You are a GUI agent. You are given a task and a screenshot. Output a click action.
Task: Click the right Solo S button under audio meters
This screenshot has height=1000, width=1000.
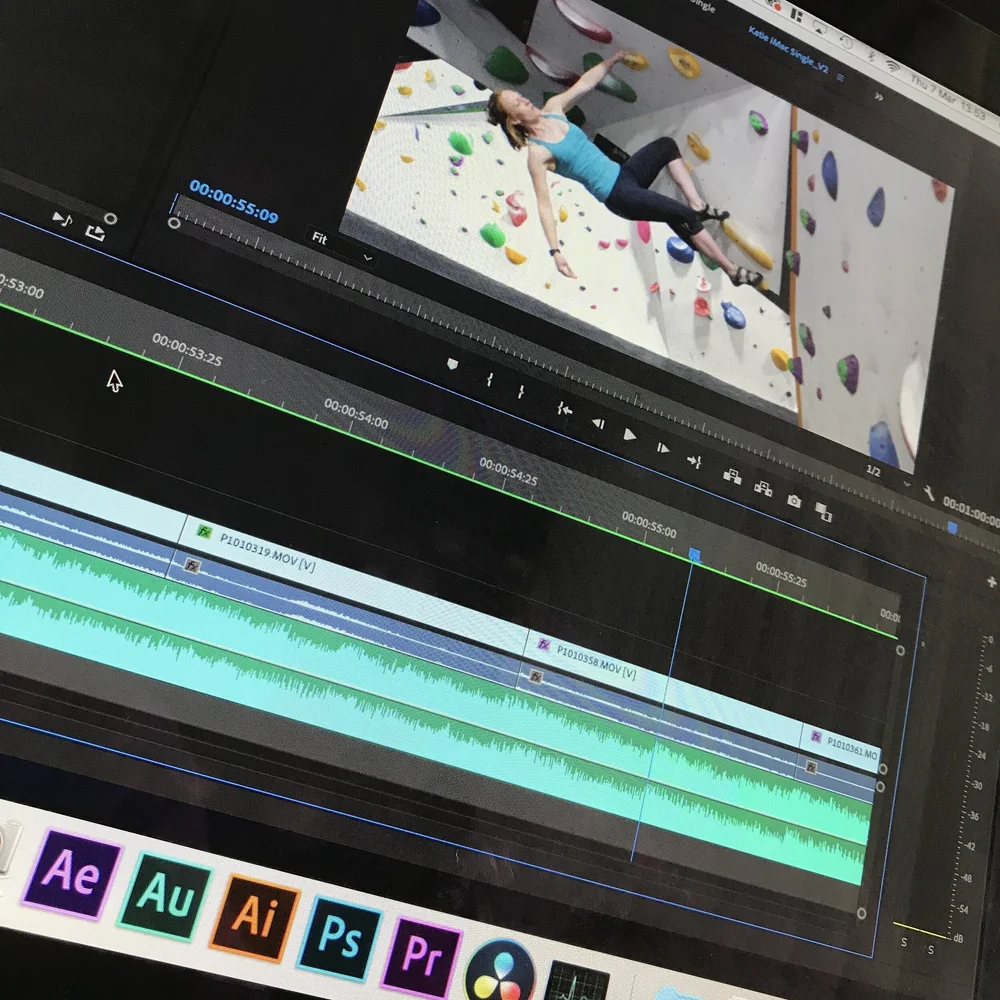[930, 950]
